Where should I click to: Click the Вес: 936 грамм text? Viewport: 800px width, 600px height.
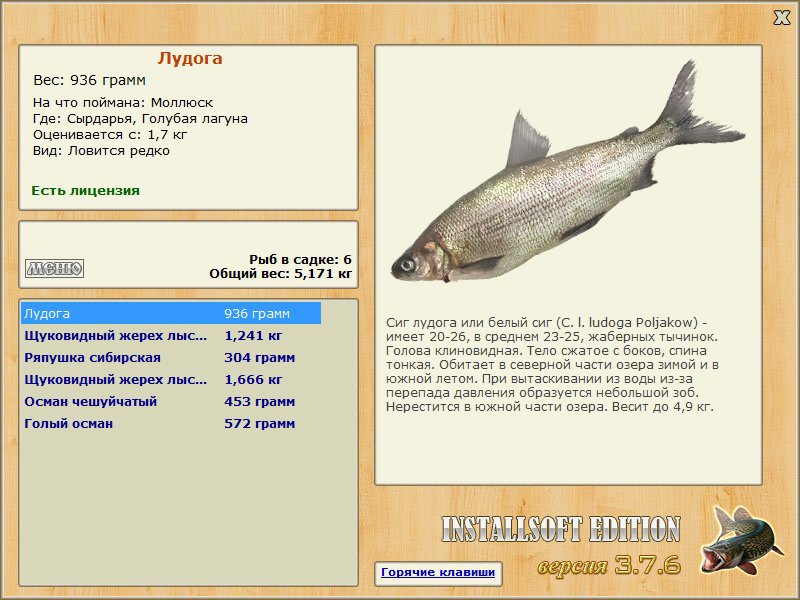tap(89, 80)
